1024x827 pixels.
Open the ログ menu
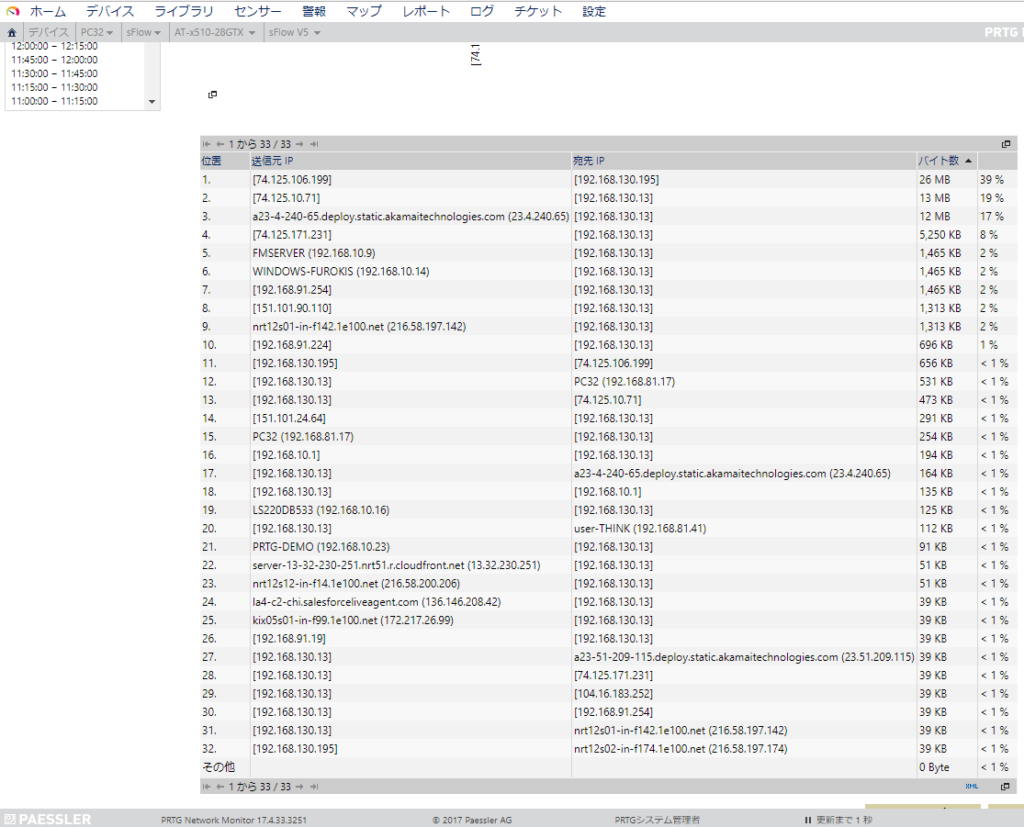click(x=482, y=12)
